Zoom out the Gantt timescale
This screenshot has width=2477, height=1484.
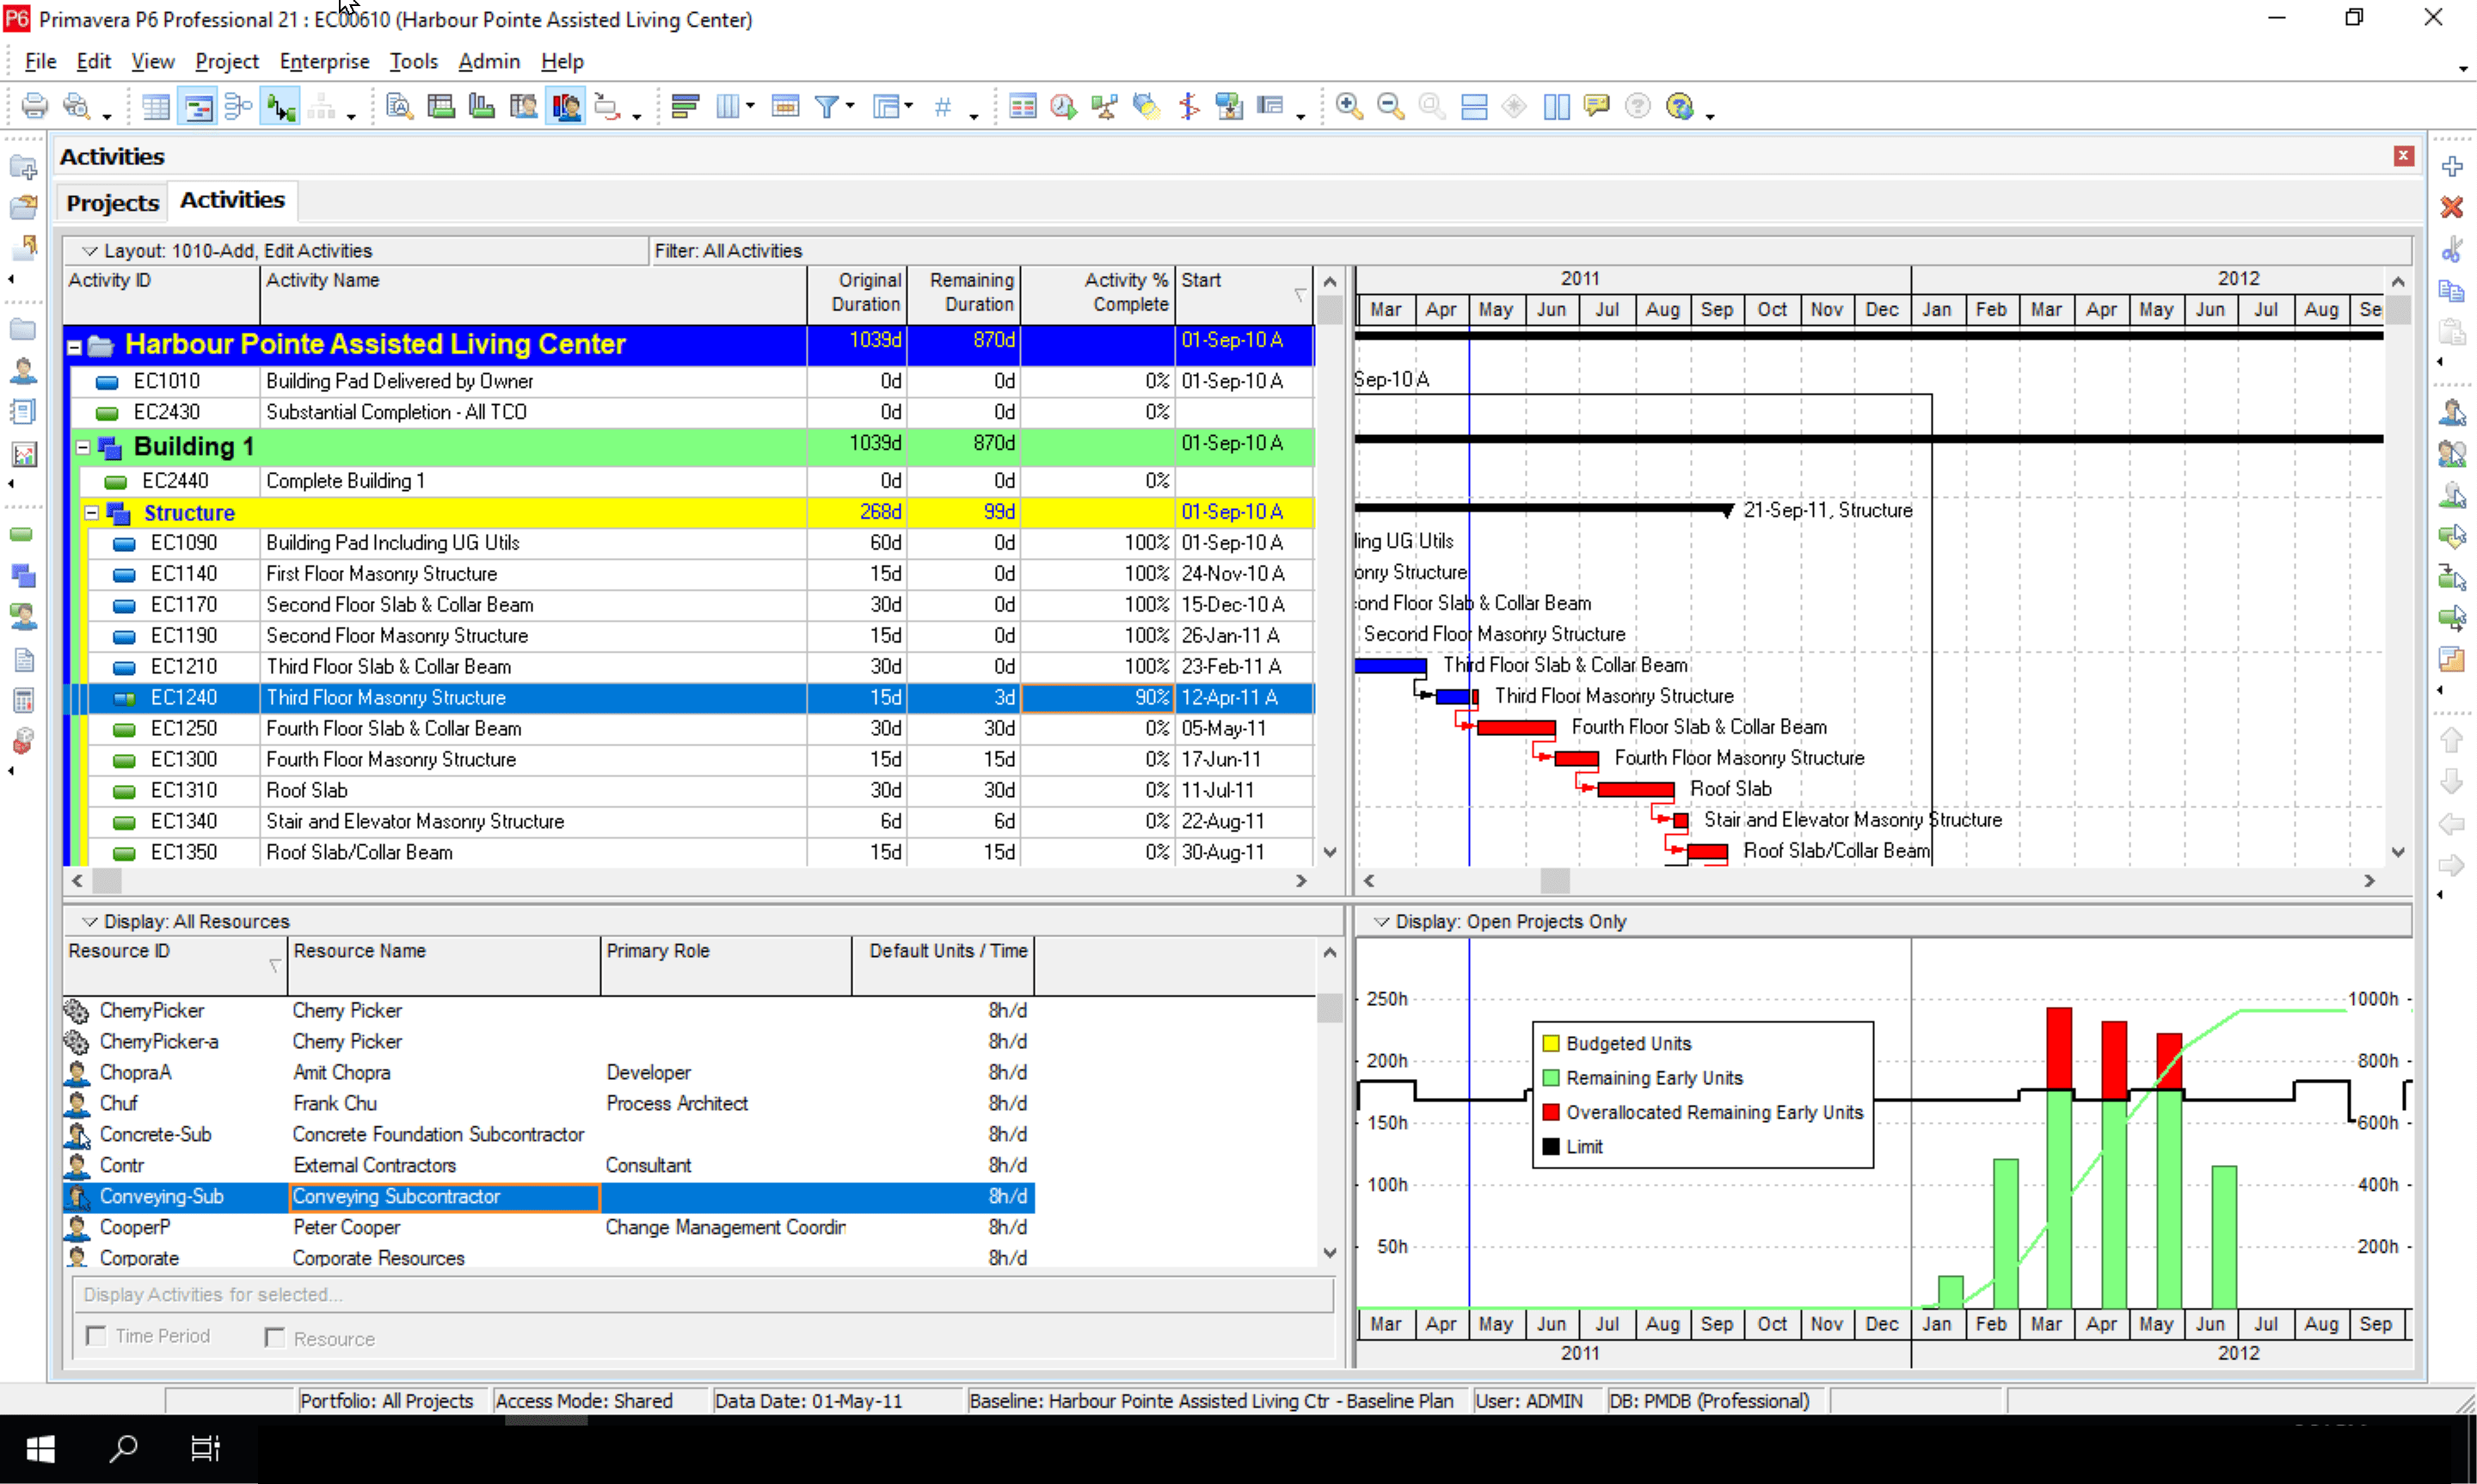coord(1390,106)
